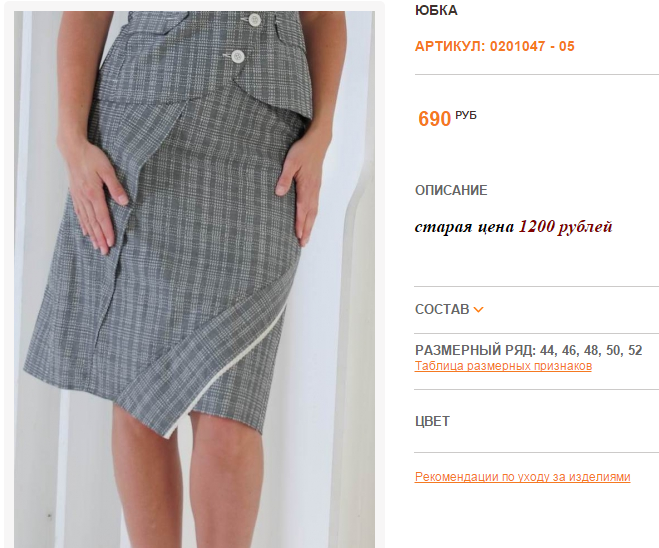Click the РАЗМЕРНЫЙ РЯД label
The image size is (659, 548).
coord(475,350)
